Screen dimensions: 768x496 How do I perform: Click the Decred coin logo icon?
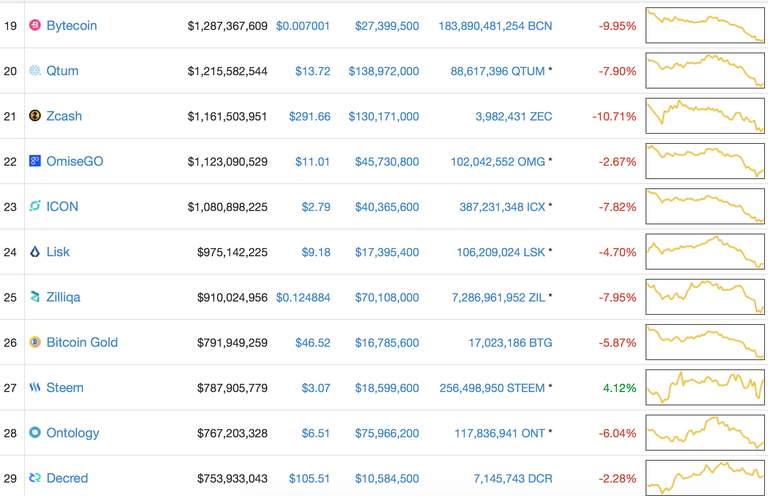coord(35,477)
